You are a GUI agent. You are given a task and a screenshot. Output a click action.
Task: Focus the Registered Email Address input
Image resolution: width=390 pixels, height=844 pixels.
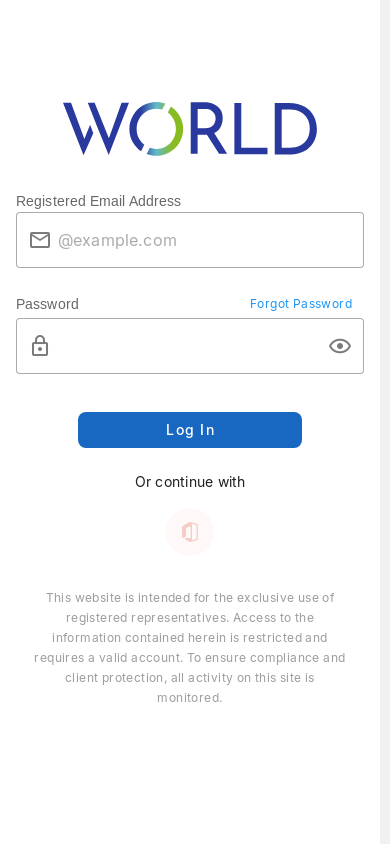click(x=190, y=240)
